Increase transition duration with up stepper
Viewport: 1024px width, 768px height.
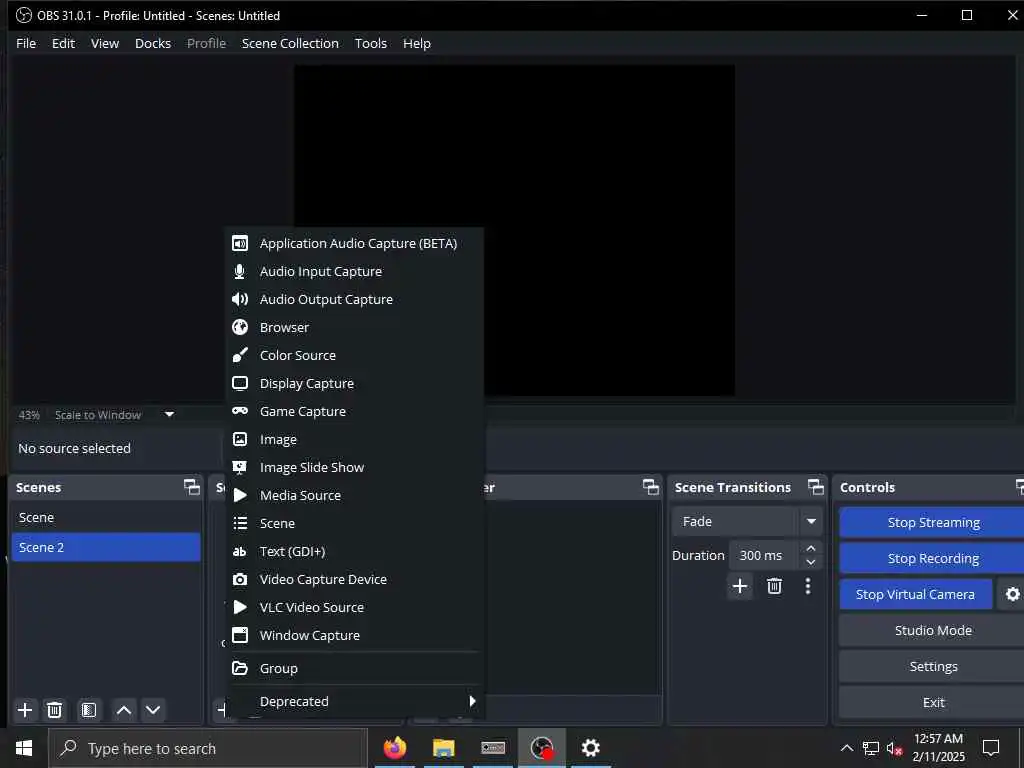811,548
